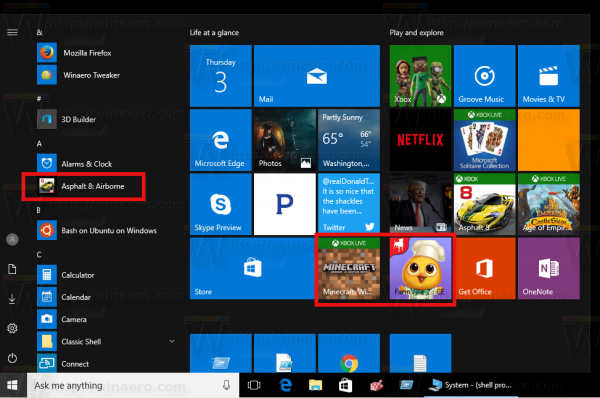The image size is (600, 398).
Task: Open the Skype Preview tile
Action: coord(221,204)
